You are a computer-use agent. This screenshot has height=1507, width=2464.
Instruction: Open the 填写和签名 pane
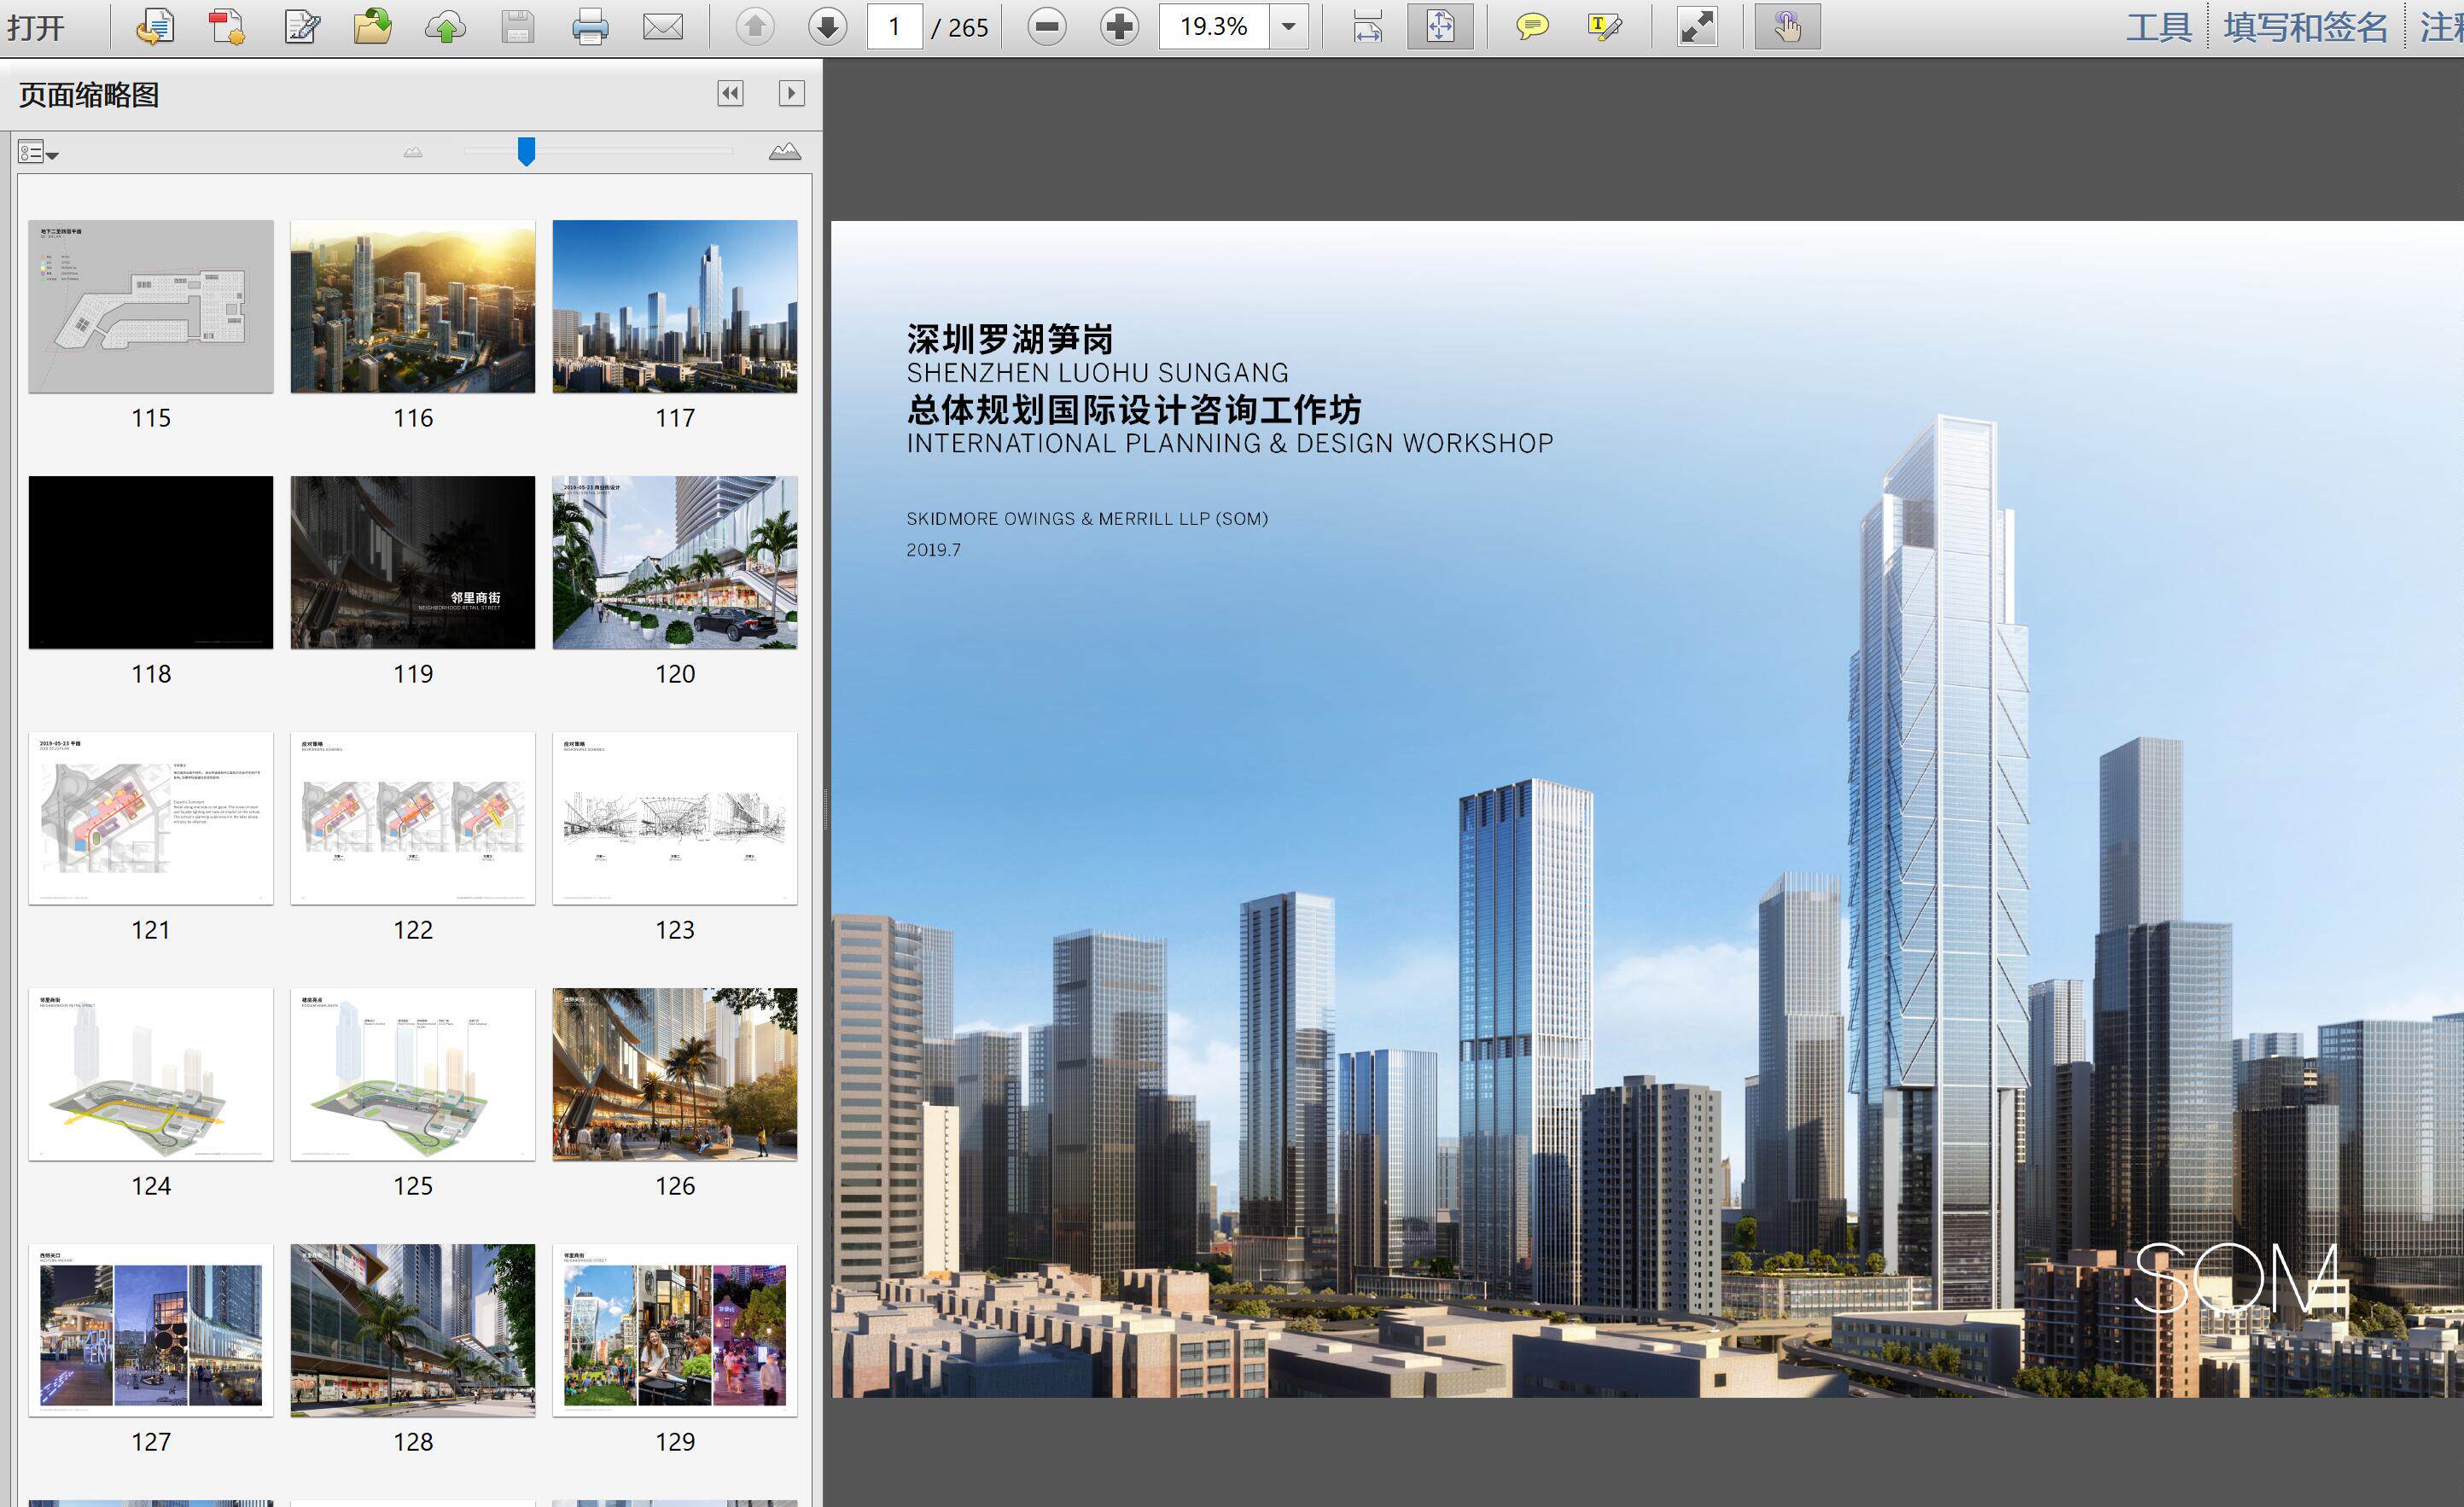coord(2305,26)
